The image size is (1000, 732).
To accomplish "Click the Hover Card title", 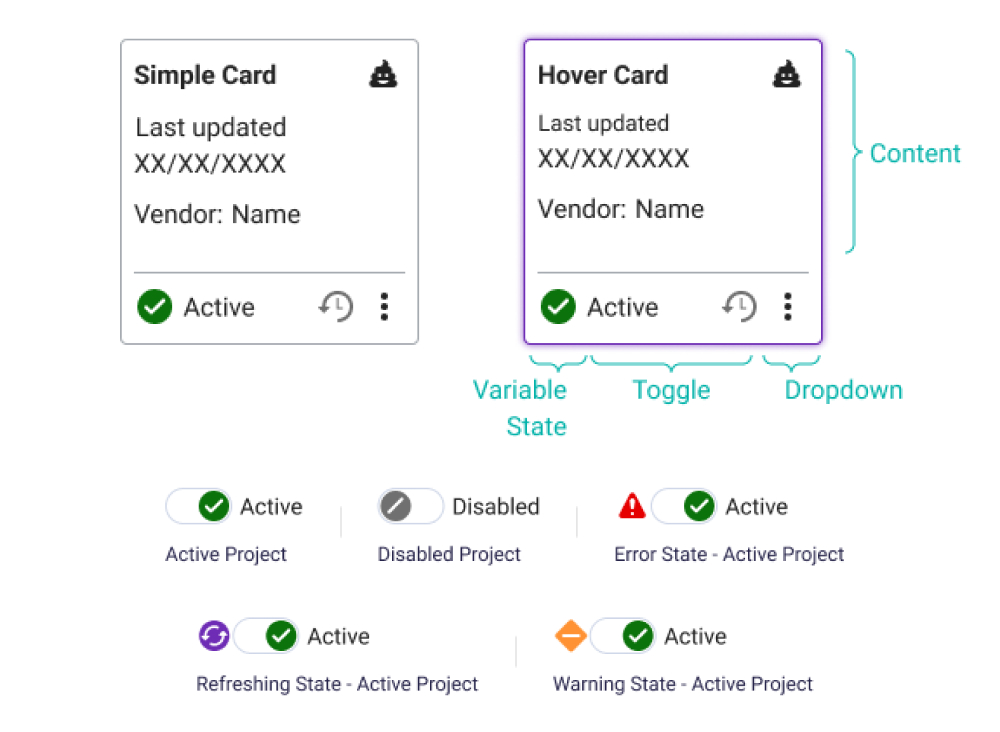I will point(603,75).
